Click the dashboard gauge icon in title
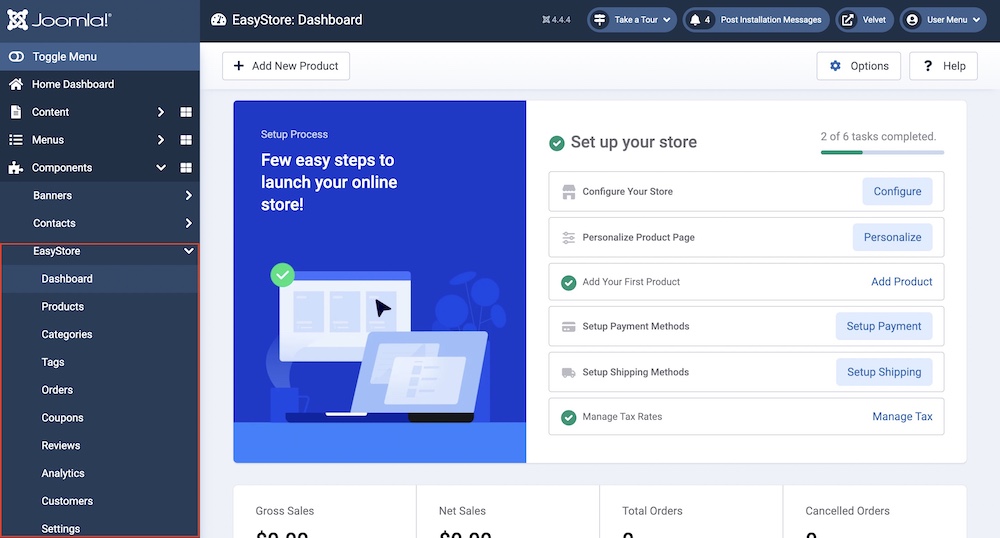 click(x=219, y=20)
